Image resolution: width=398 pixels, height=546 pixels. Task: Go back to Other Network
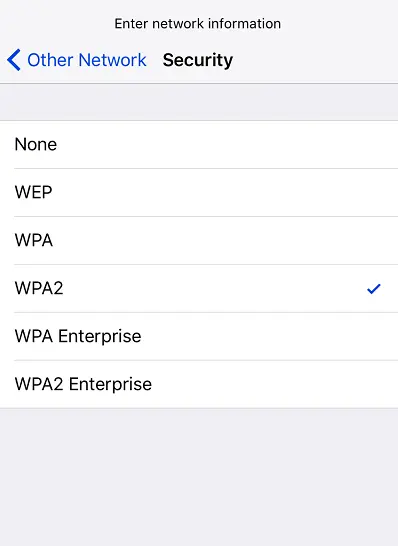point(77,60)
